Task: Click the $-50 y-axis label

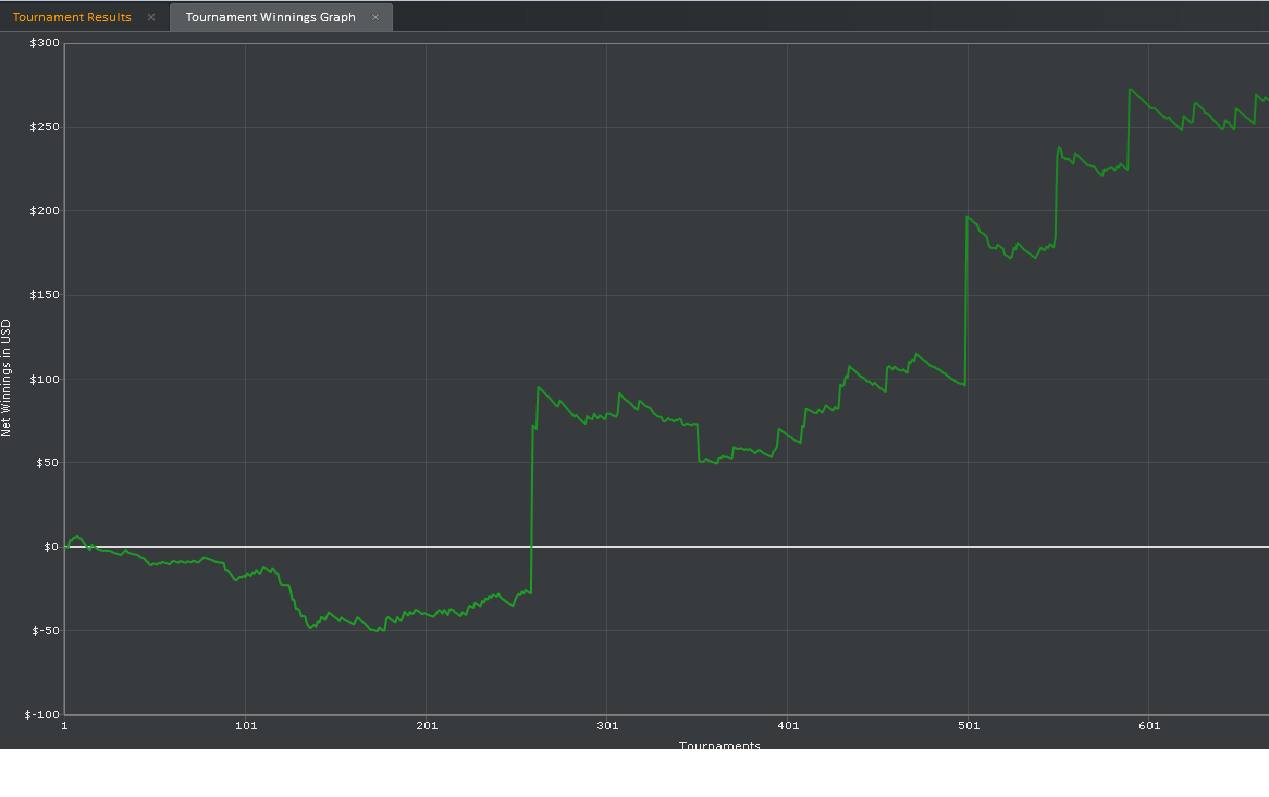Action: (x=46, y=631)
